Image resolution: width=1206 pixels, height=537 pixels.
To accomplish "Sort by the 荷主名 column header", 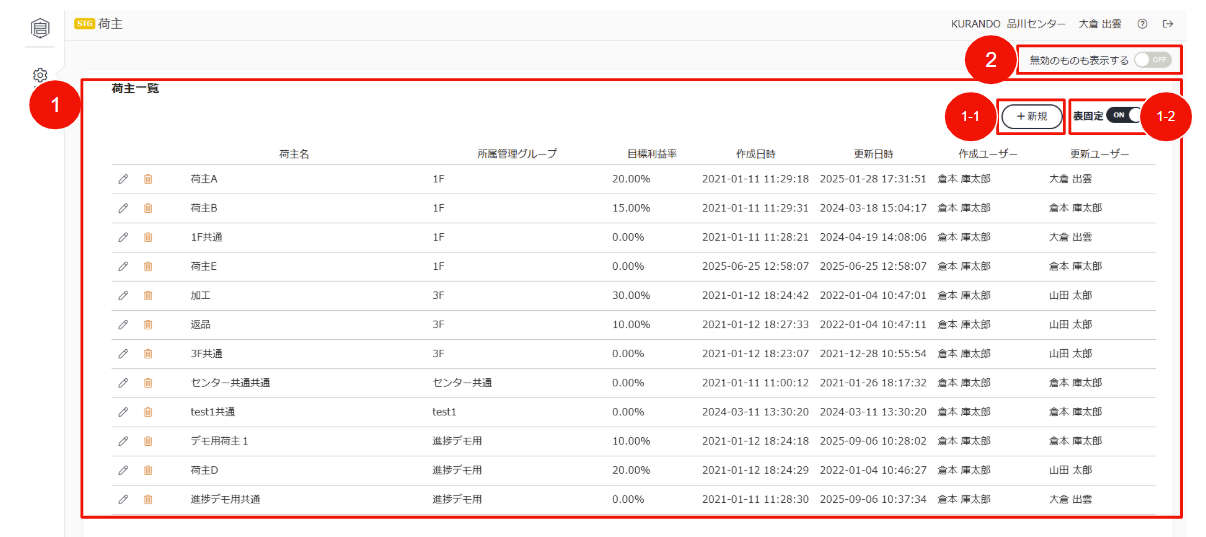I will pos(294,153).
